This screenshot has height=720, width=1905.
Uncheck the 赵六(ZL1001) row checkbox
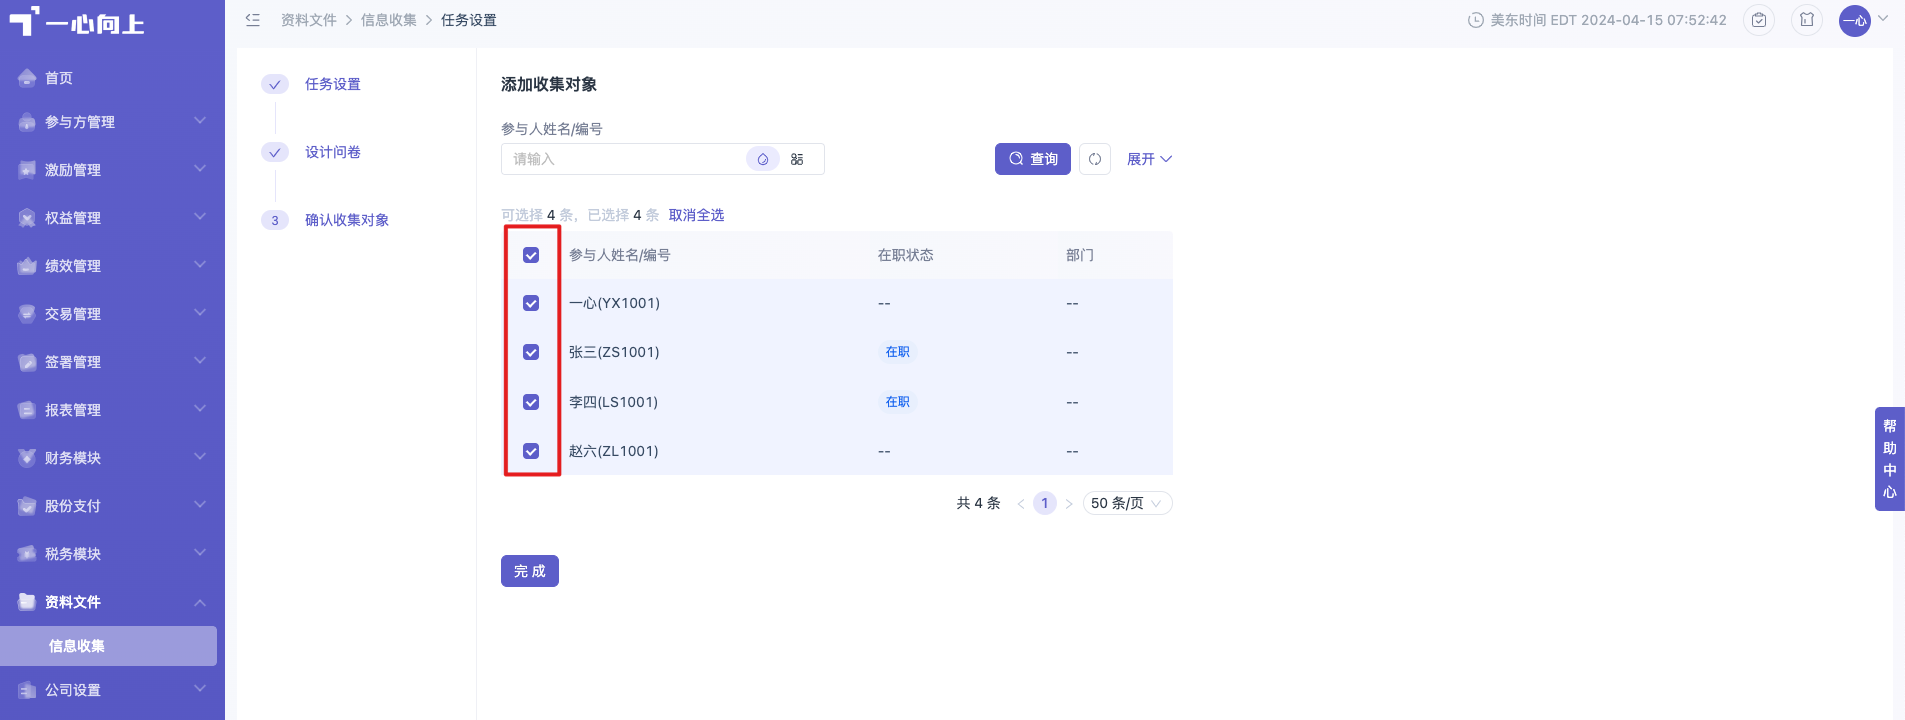click(531, 451)
